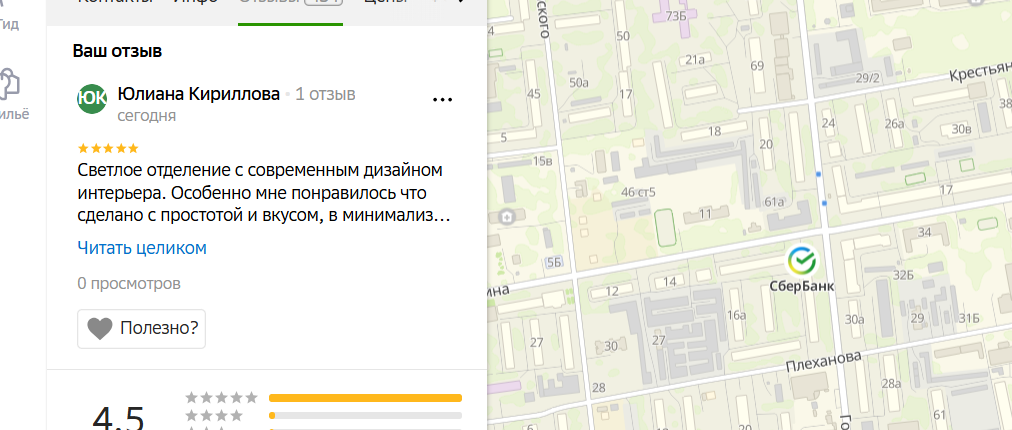Viewport: 1012px width, 430px height.
Task: Click the "Читать целиком" link
Action: click(x=142, y=248)
